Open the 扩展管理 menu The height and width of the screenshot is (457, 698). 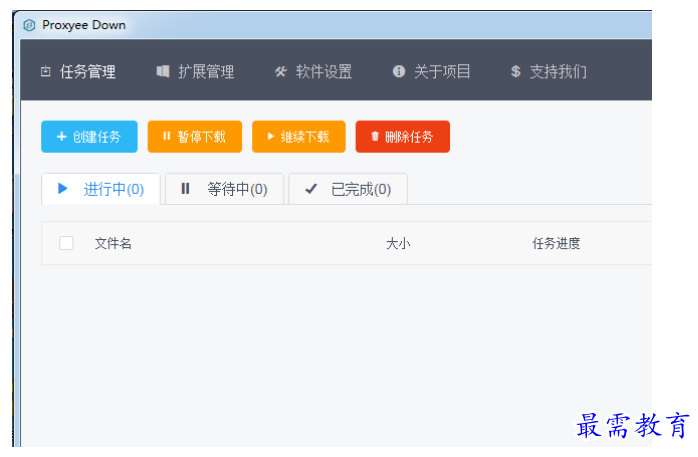pyautogui.click(x=195, y=71)
